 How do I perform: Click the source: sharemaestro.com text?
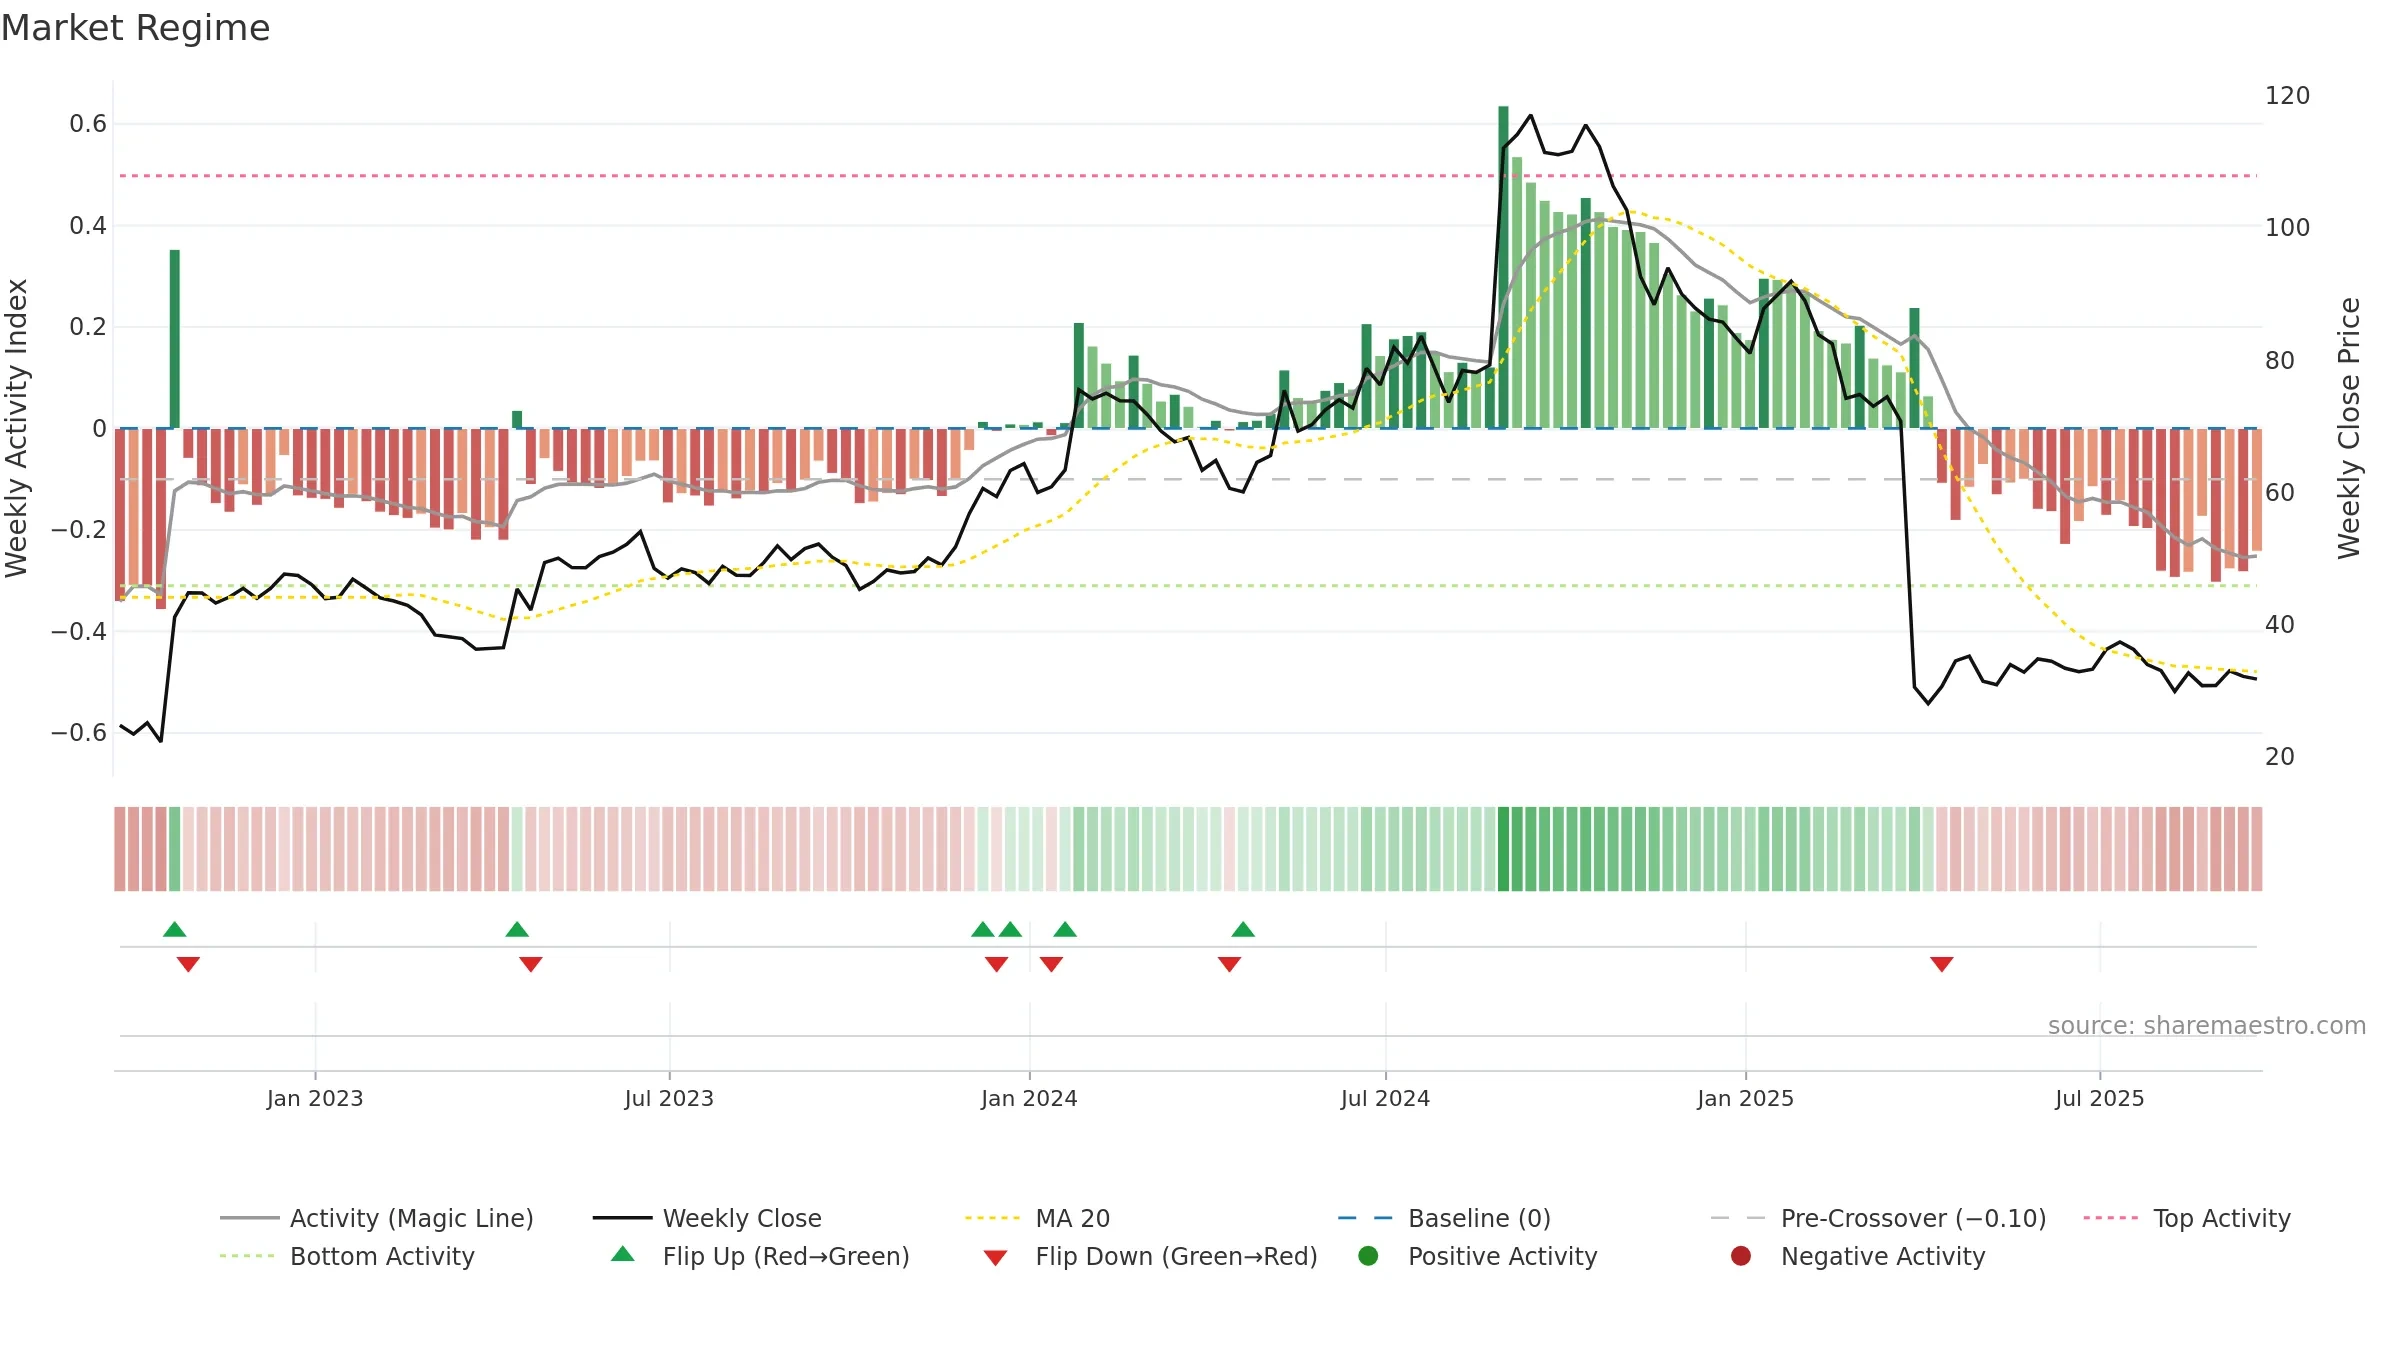pos(2207,1025)
